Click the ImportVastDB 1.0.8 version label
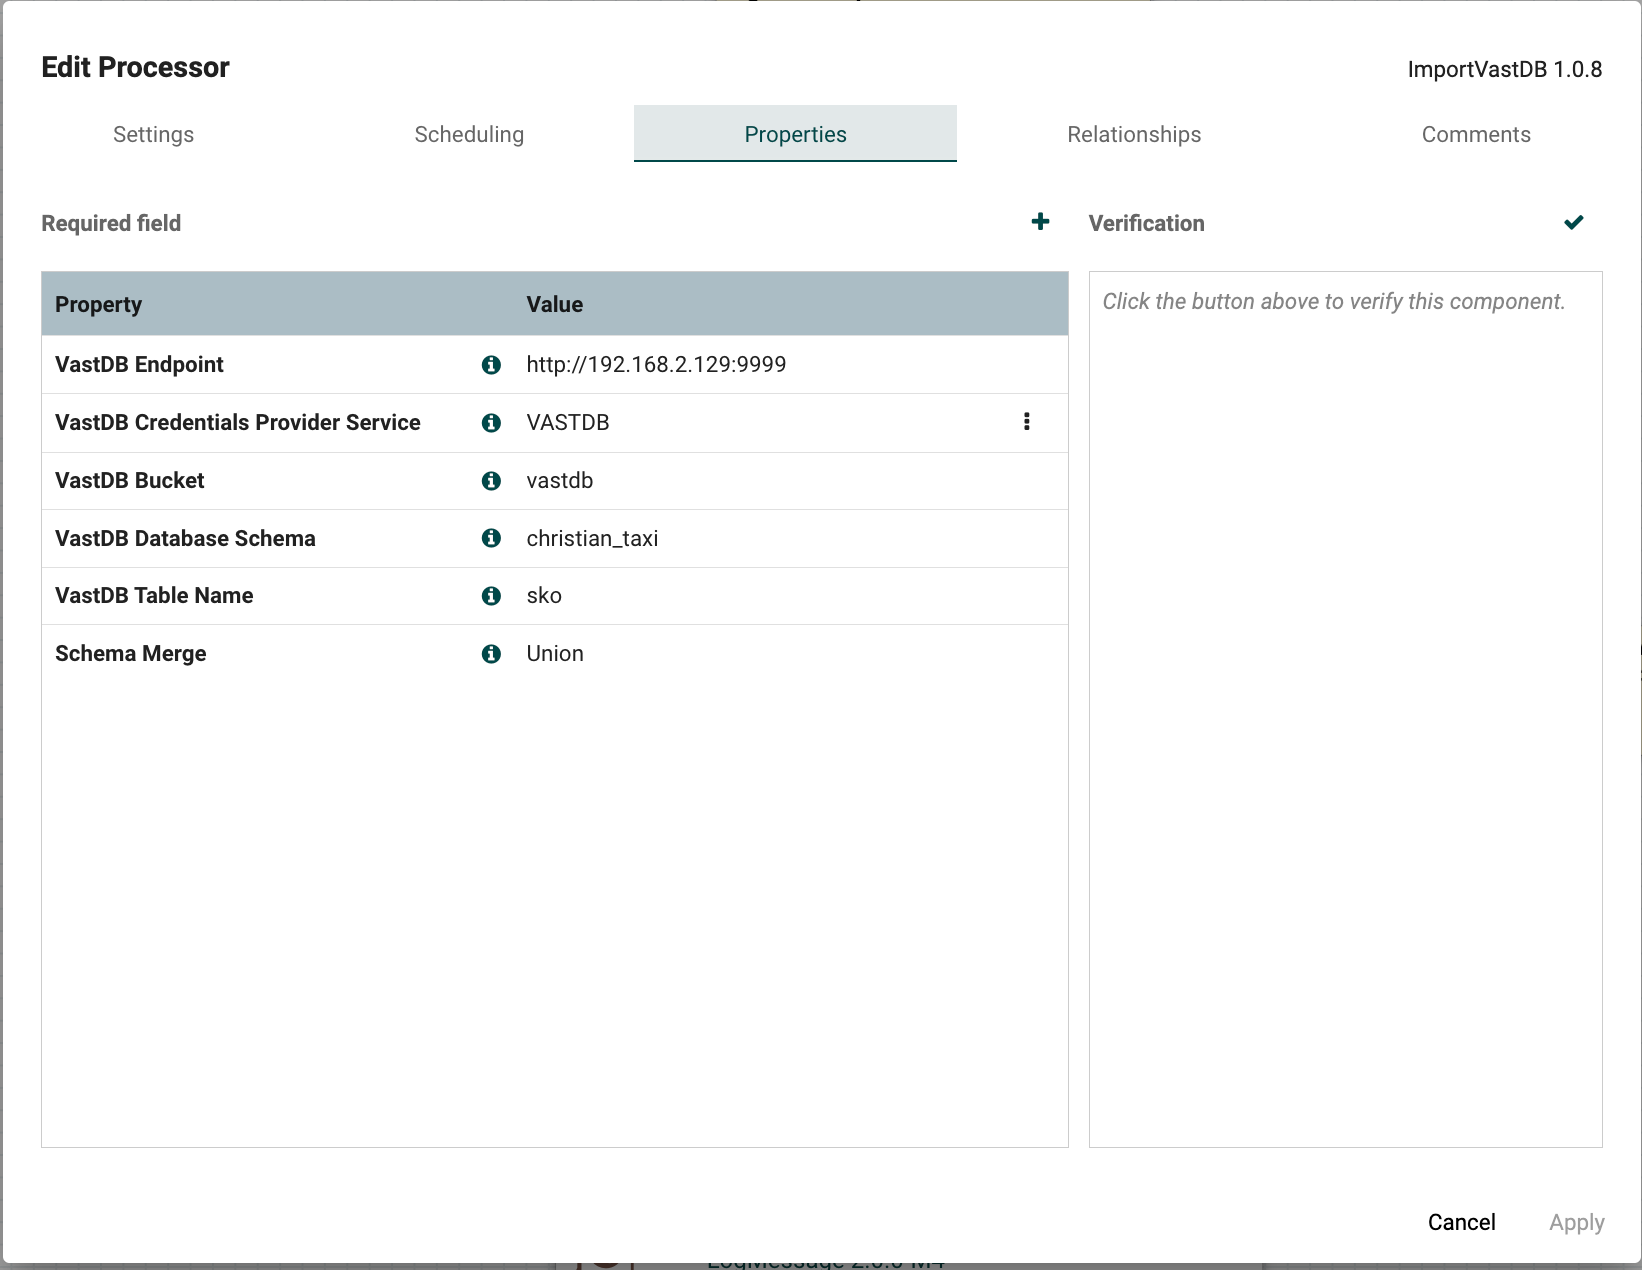The image size is (1642, 1270). click(1505, 69)
